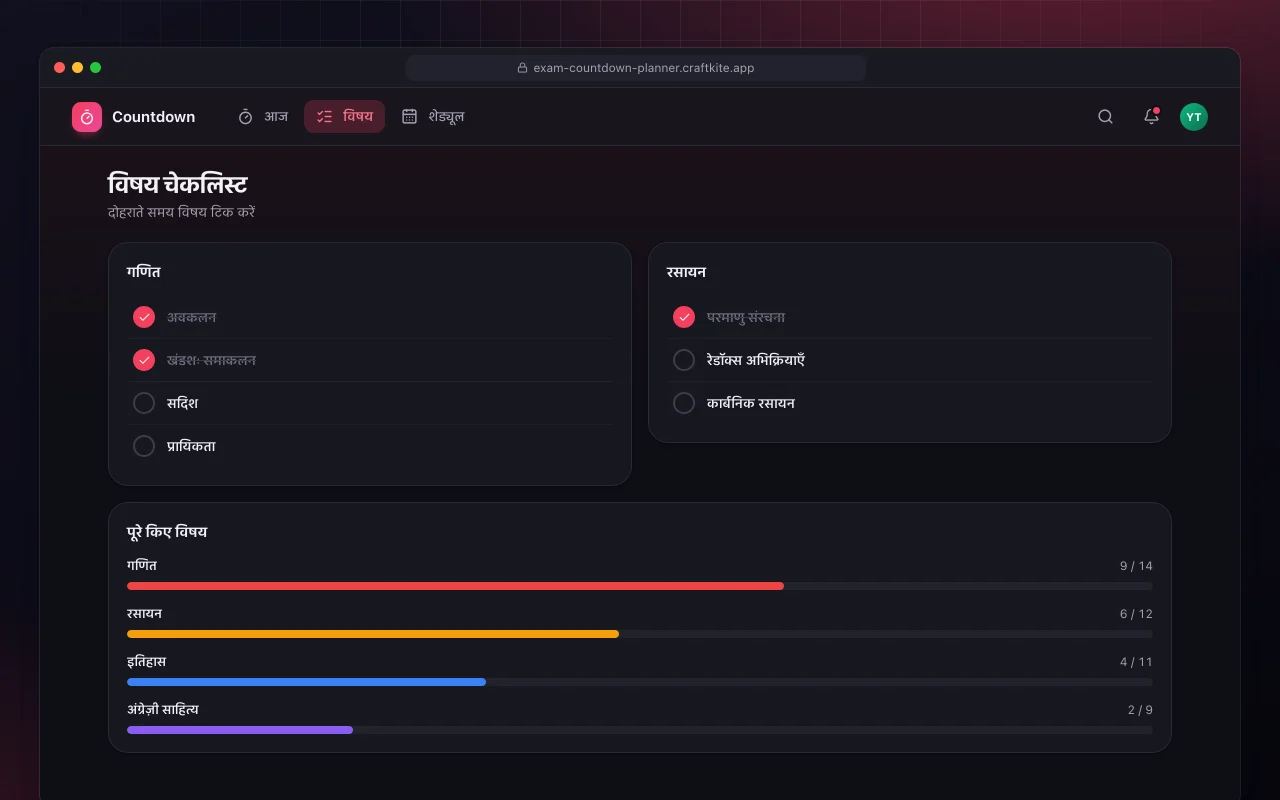Image resolution: width=1280 pixels, height=800 pixels.
Task: Click the रेडॉक्स अभिक्रियाएँ topic label
Action: (x=756, y=360)
